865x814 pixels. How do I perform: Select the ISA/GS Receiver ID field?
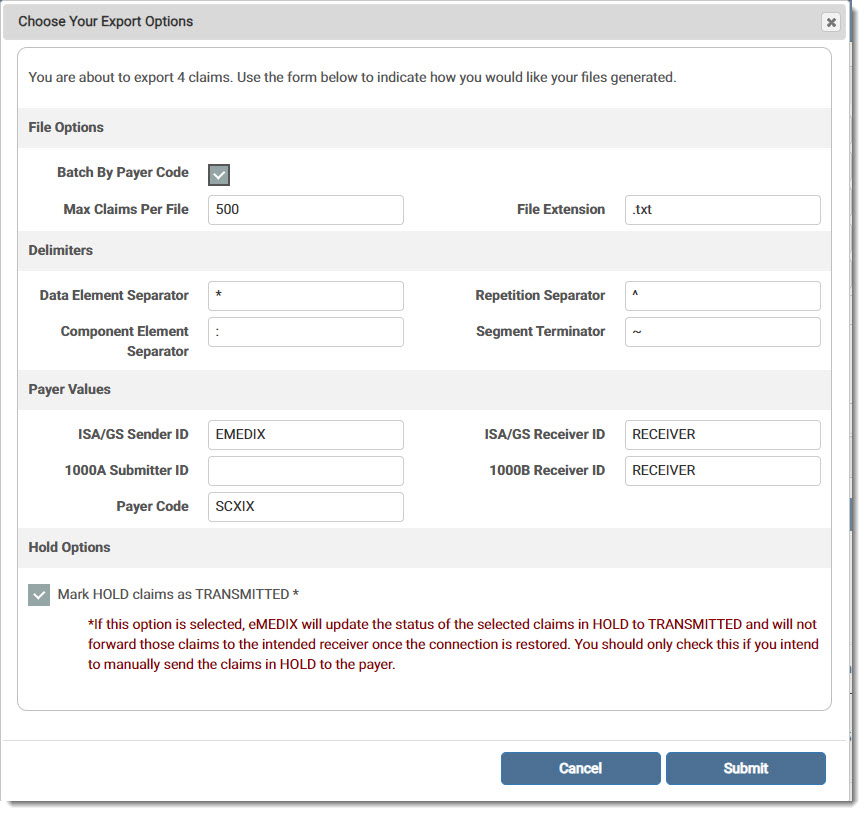723,435
